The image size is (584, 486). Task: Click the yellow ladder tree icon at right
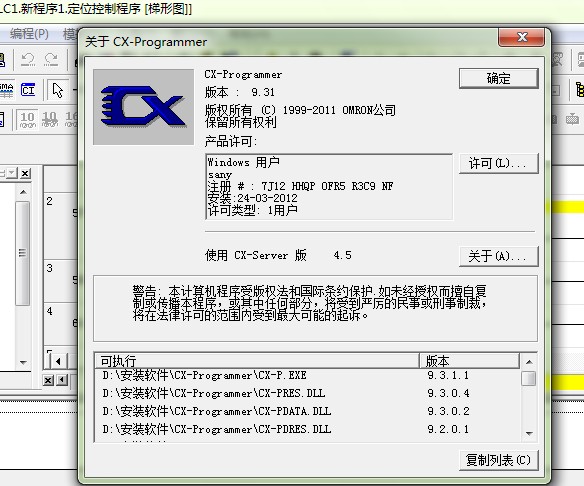tap(580, 90)
